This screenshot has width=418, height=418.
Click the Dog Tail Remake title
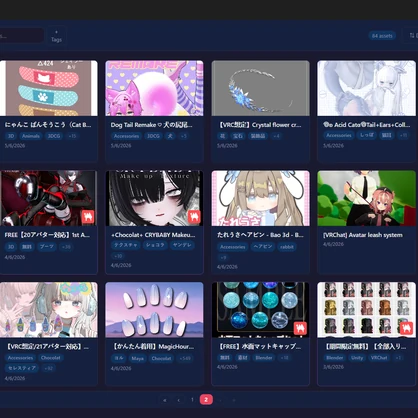151,125
